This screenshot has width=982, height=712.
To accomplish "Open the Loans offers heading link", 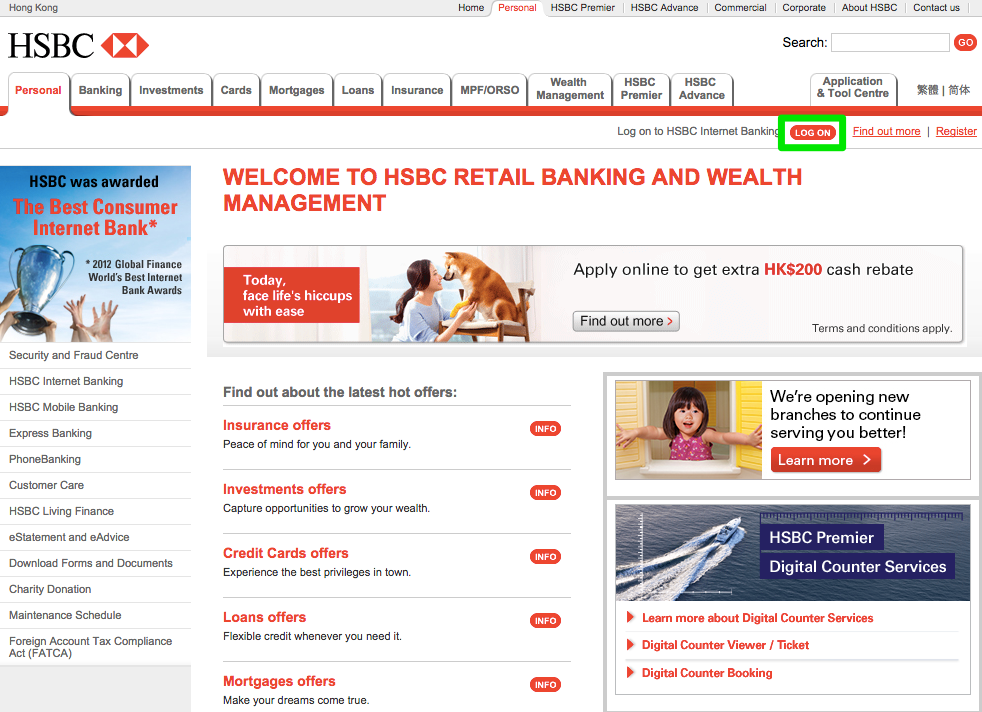I will click(x=264, y=617).
